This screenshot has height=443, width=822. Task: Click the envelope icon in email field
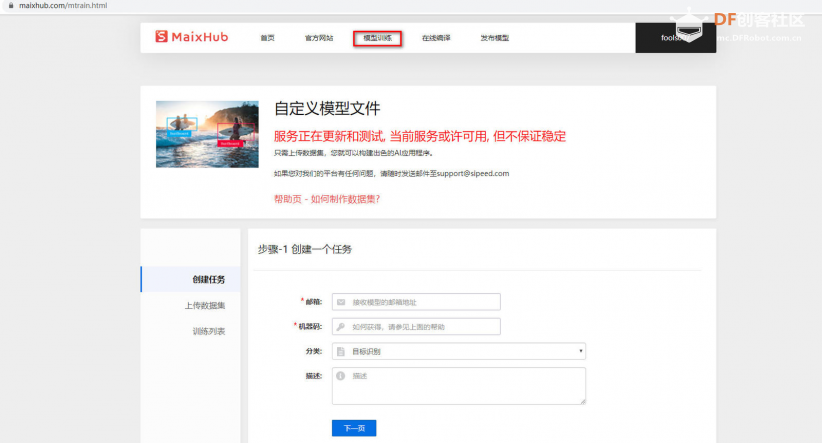point(341,302)
